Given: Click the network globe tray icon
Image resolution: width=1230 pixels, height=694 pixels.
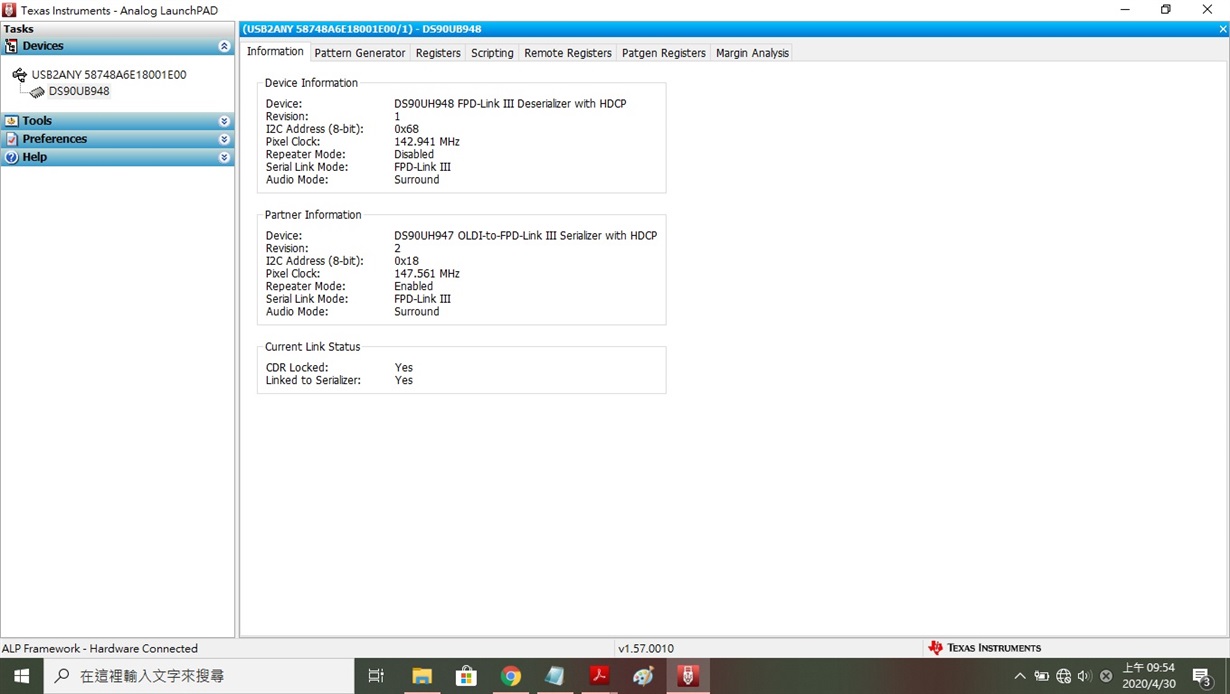Looking at the screenshot, I should [x=1063, y=677].
